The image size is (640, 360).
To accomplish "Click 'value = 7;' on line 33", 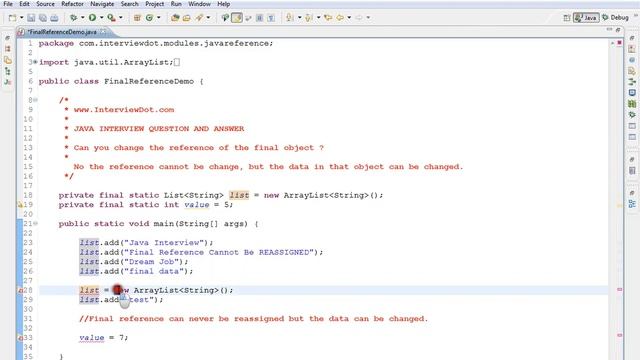I will click(104, 338).
